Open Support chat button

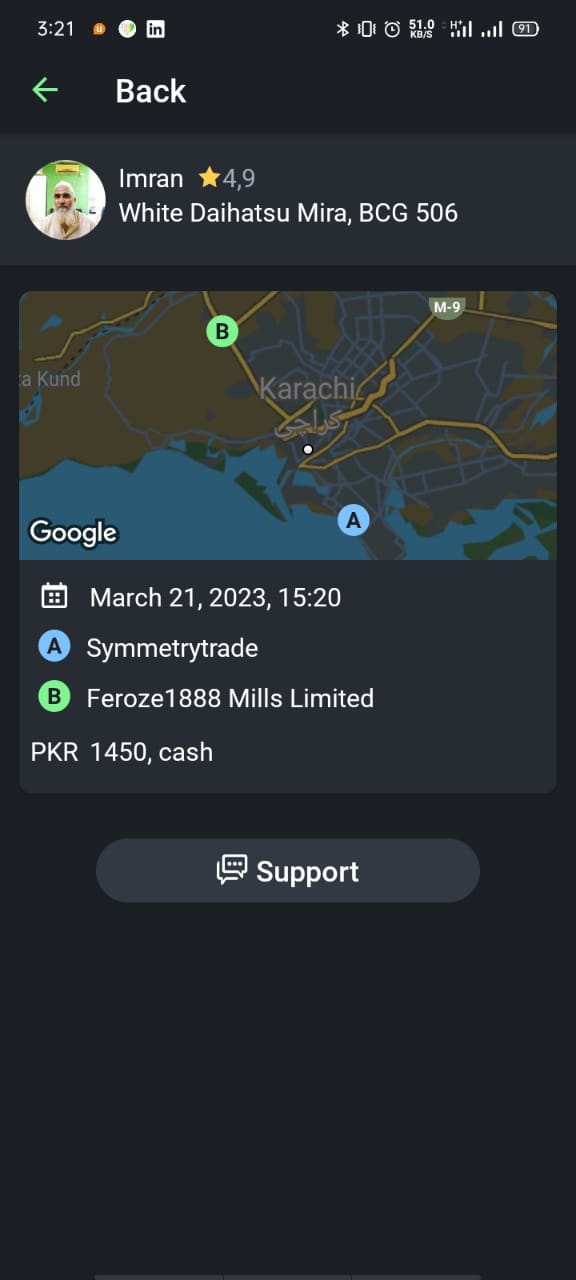pos(288,870)
